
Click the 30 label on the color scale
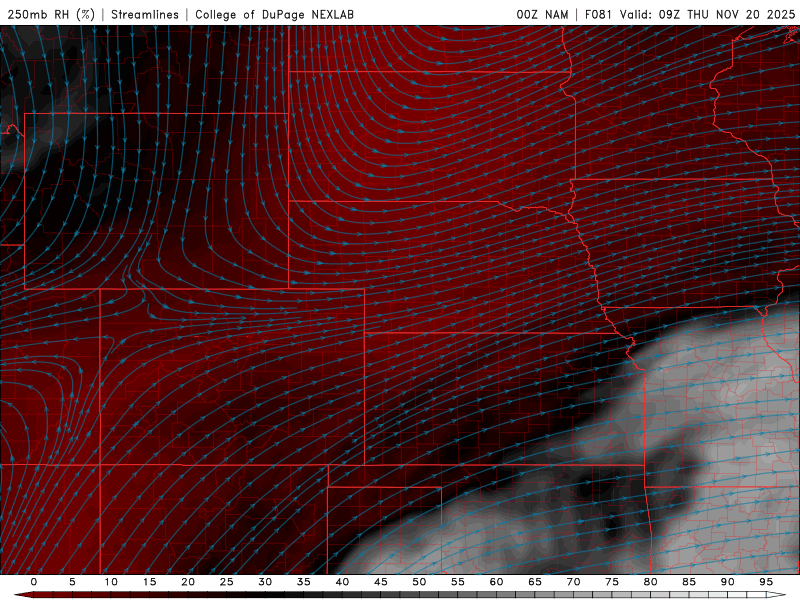[265, 582]
